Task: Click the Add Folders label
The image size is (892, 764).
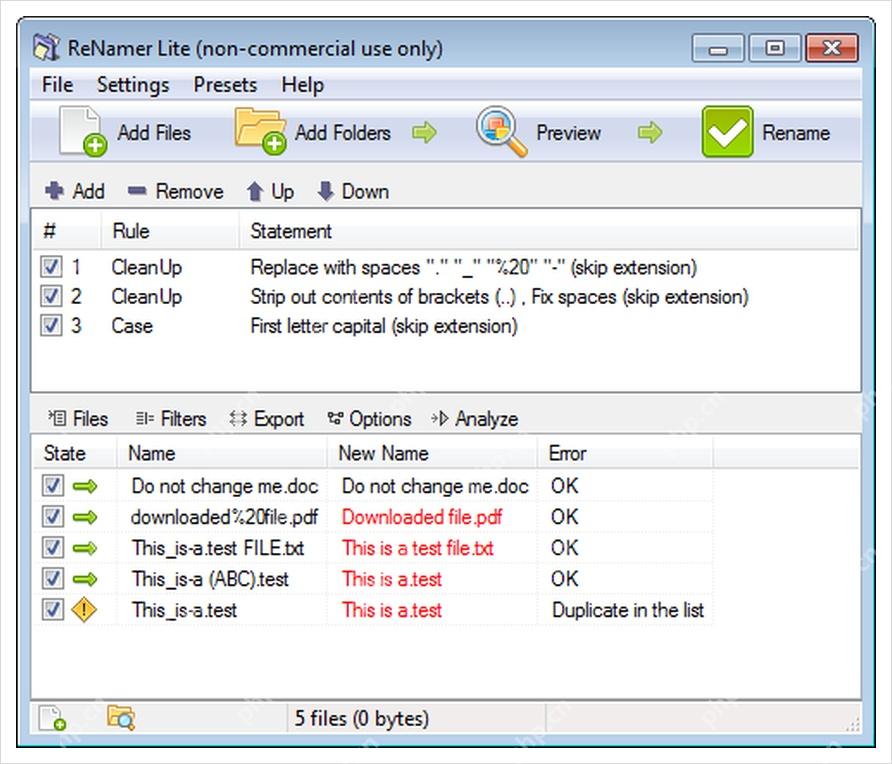Action: click(343, 133)
